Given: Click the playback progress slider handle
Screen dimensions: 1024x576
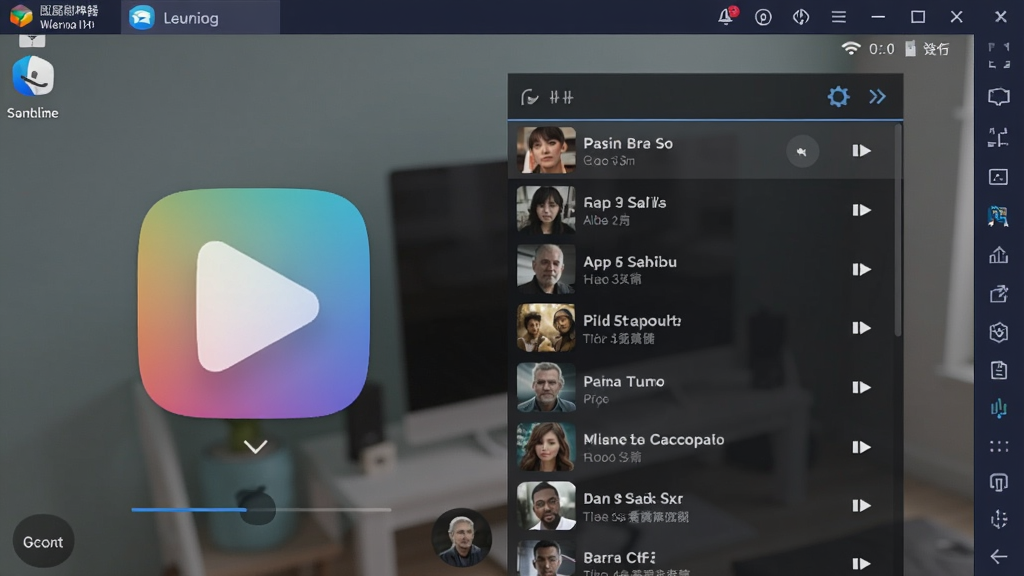Looking at the screenshot, I should (x=257, y=509).
